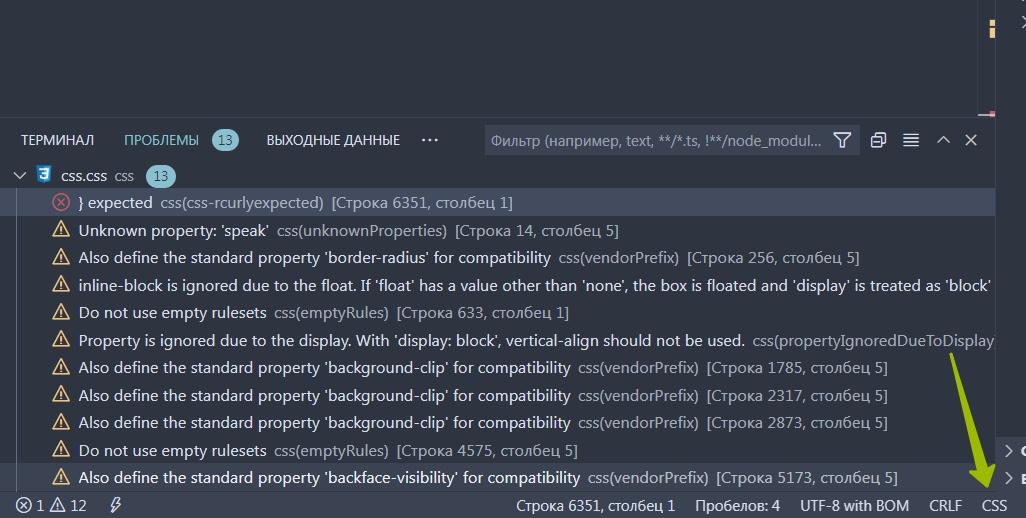Image resolution: width=1026 pixels, height=518 pixels.
Task: Select the css.css file name
Action: (x=84, y=176)
